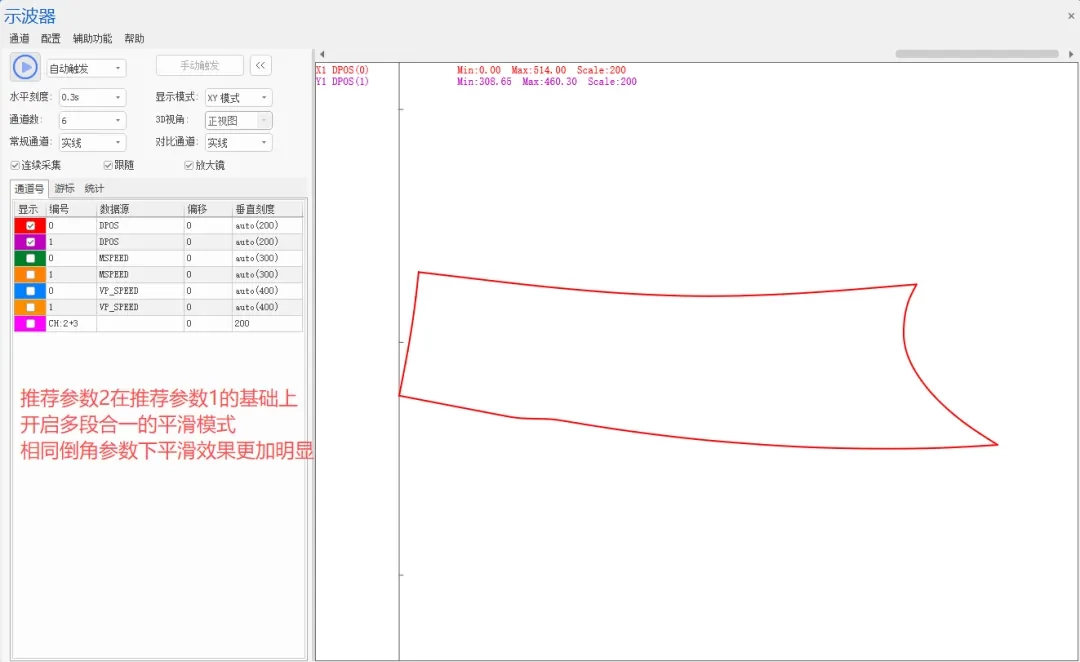Enable the orange MSPEED channel 1 display box
Viewport: 1080px width, 662px height.
(x=30, y=274)
